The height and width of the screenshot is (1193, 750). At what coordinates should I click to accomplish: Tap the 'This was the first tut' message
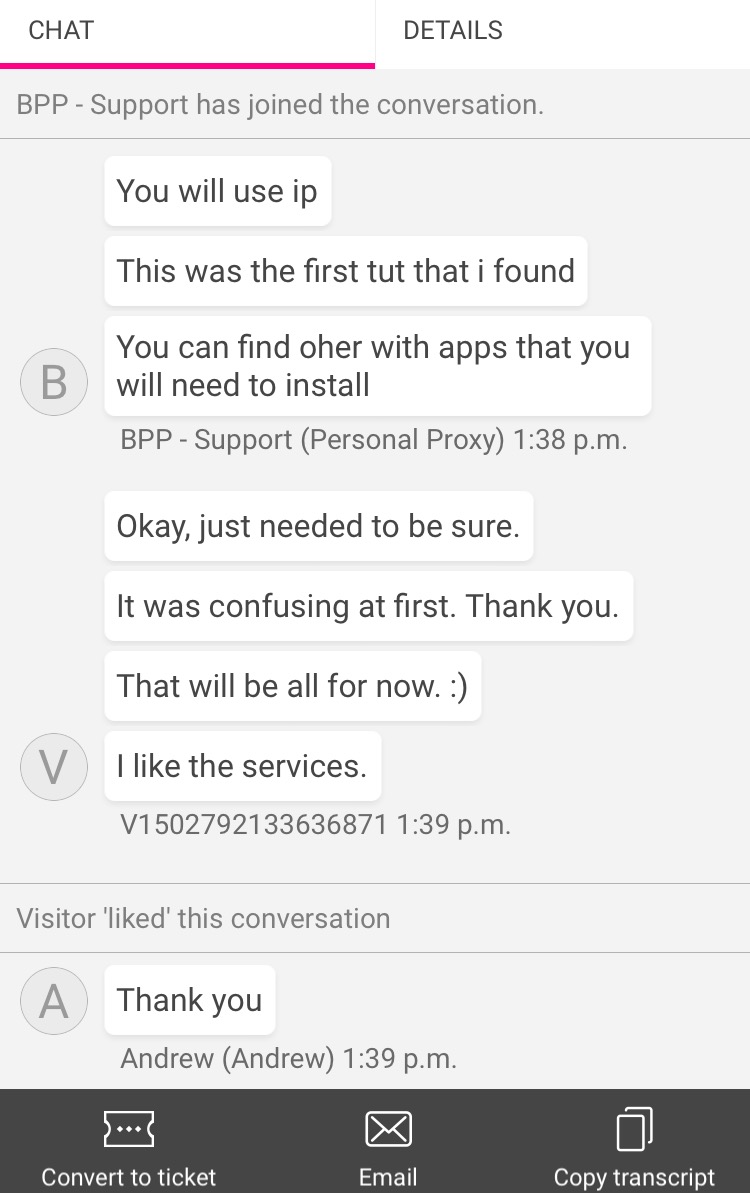(346, 271)
